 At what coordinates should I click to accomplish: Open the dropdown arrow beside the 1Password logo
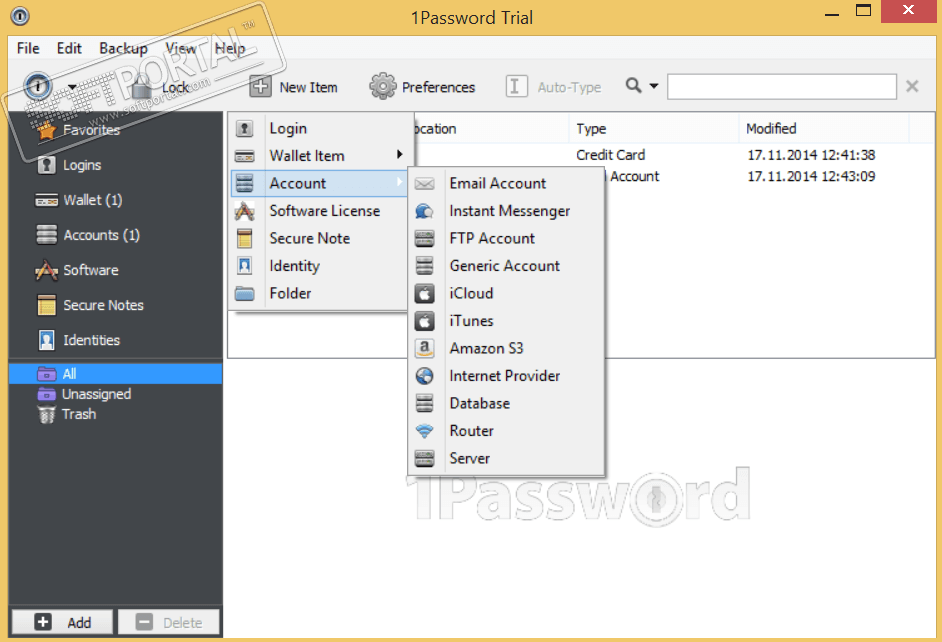72,87
